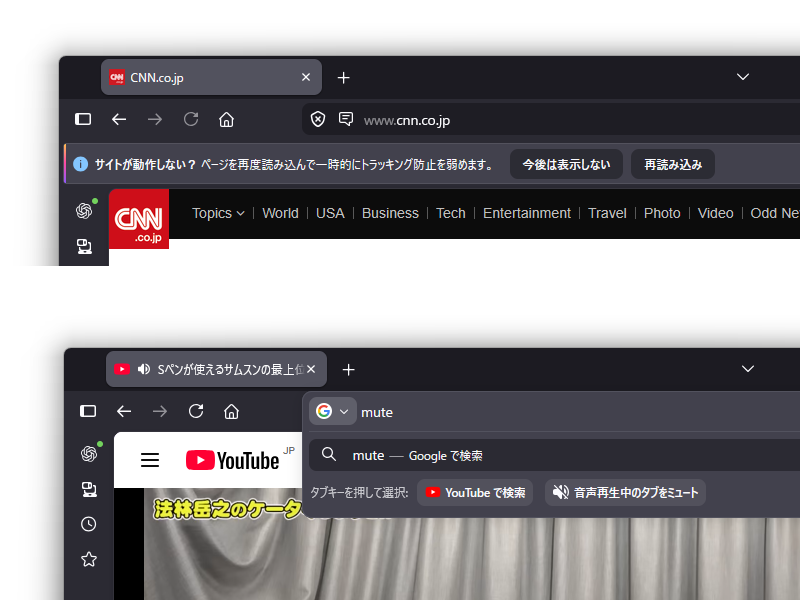This screenshot has height=600, width=800.
Task: Open the tracking protection shield on cnn.co.jp
Action: (318, 120)
